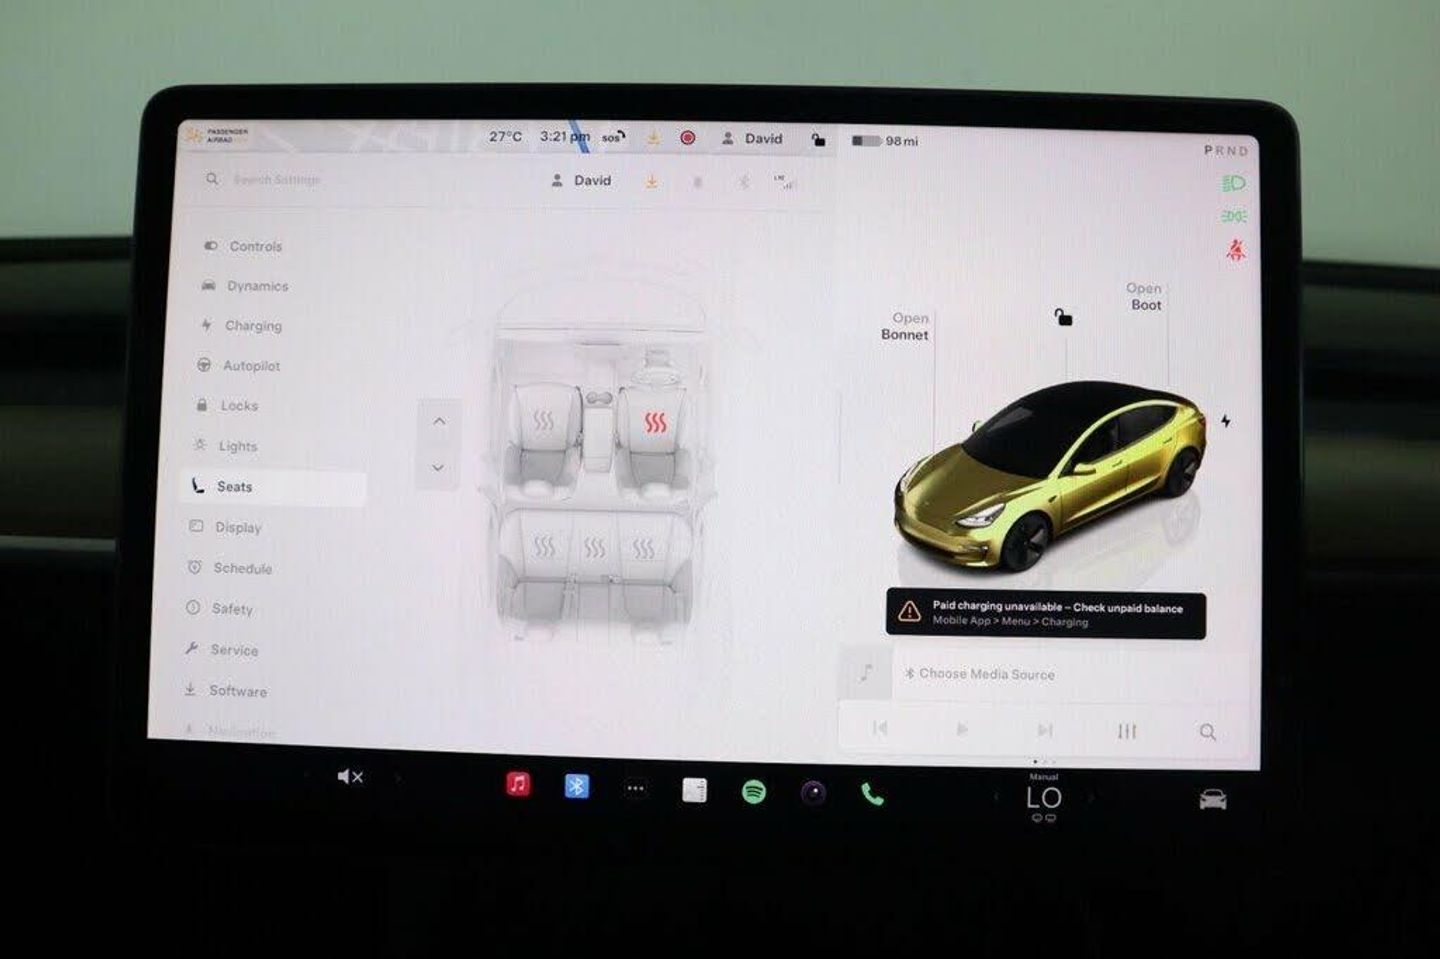Open David profile selector in settings header

(x=580, y=181)
